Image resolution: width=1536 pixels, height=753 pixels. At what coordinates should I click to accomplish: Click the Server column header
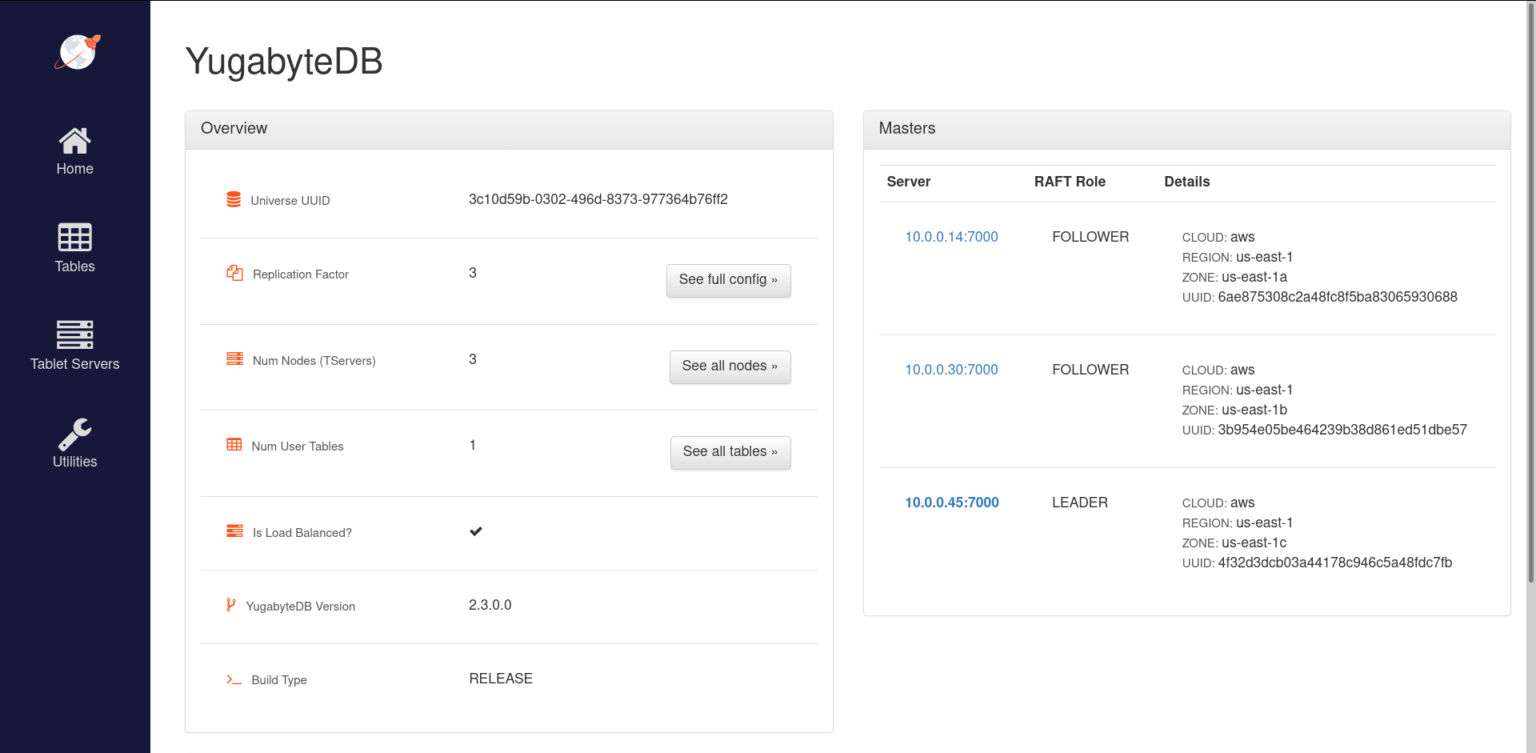[x=909, y=182]
